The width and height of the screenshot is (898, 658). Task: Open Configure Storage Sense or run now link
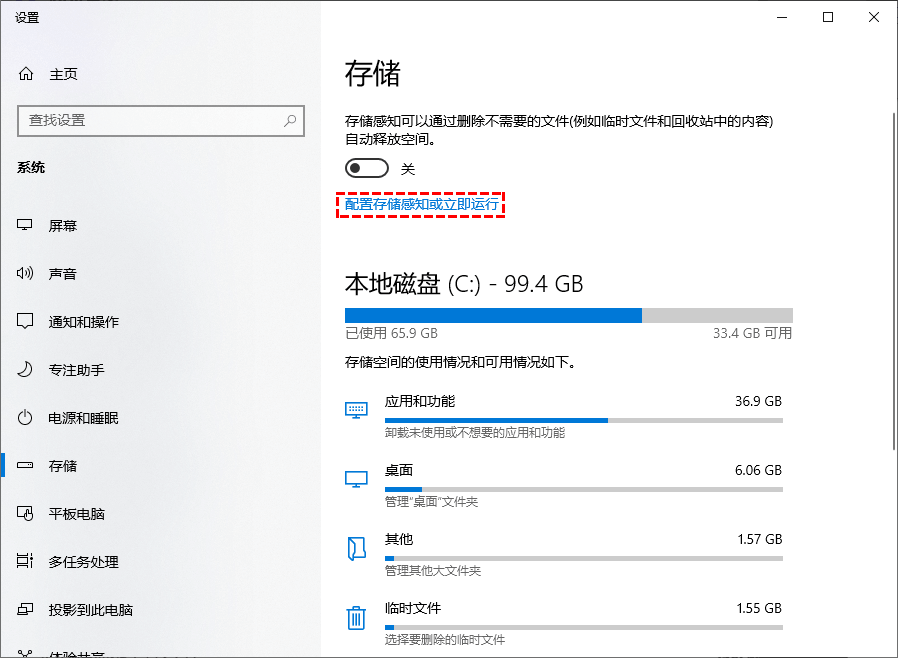[421, 205]
